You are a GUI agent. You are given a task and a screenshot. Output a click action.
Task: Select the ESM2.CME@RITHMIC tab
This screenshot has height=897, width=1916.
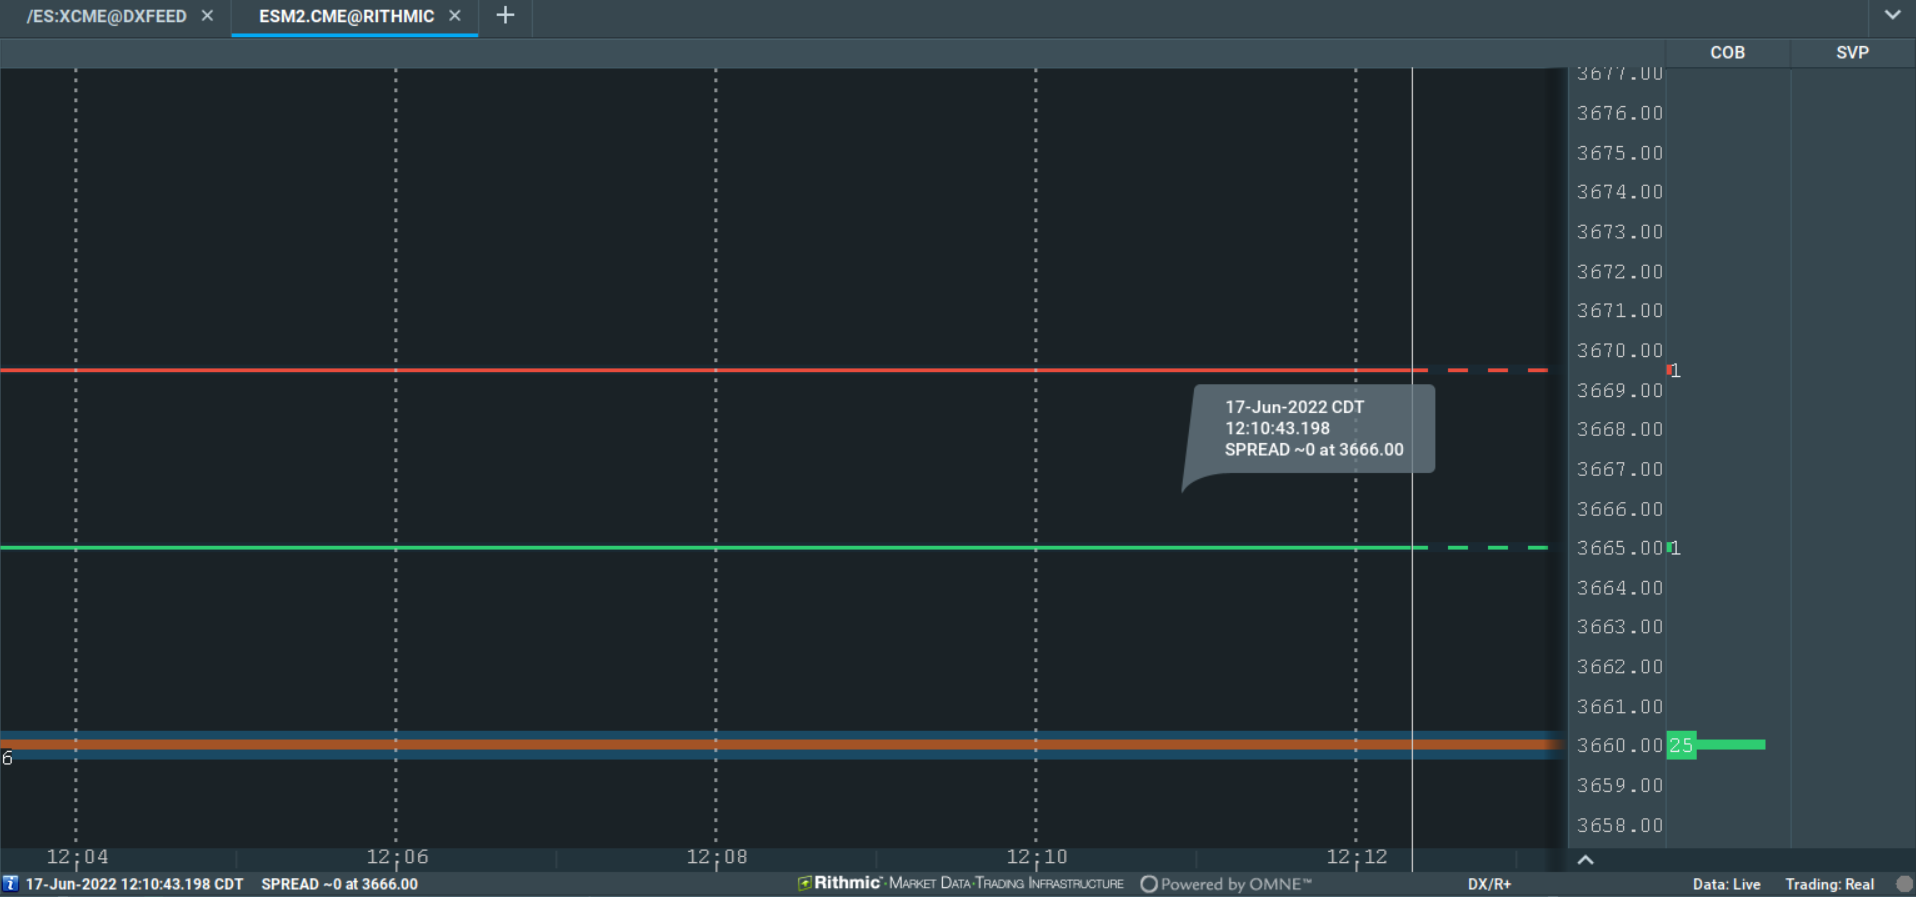pos(346,16)
